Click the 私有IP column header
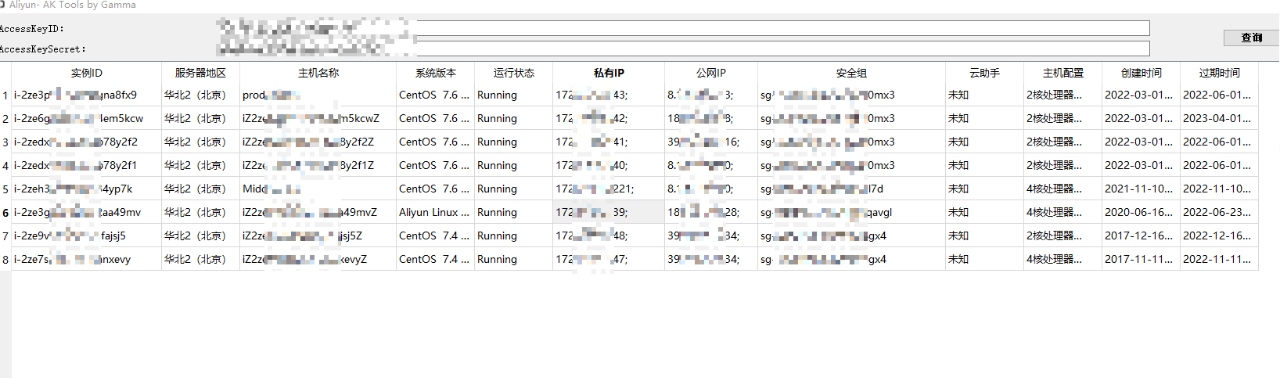This screenshot has height=378, width=1280. tap(608, 73)
